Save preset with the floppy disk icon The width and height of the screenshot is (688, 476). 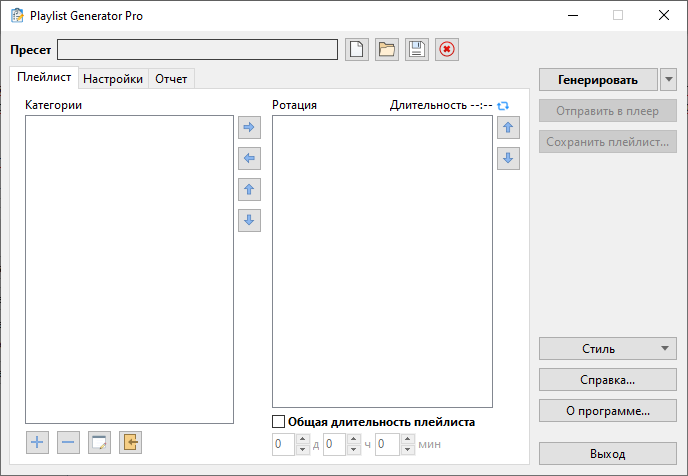pyautogui.click(x=416, y=49)
